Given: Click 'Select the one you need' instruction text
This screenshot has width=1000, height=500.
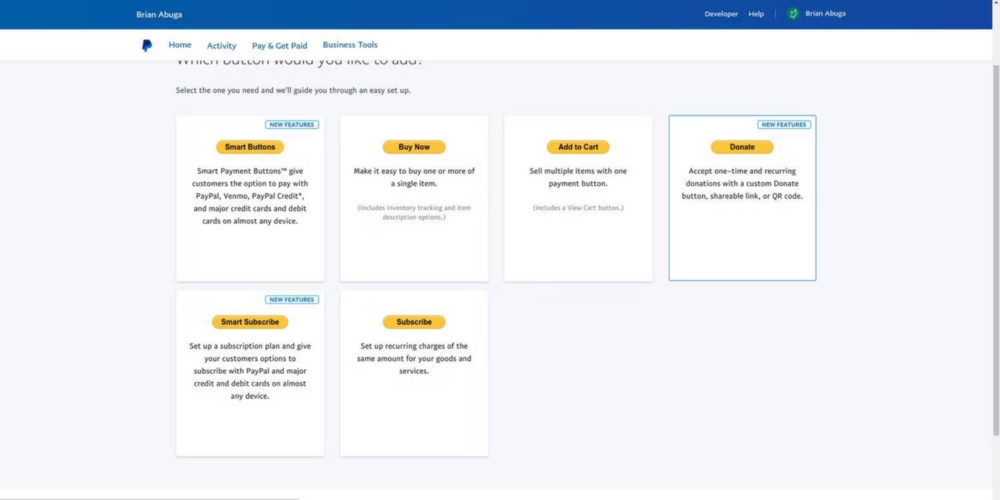Looking at the screenshot, I should pos(293,91).
